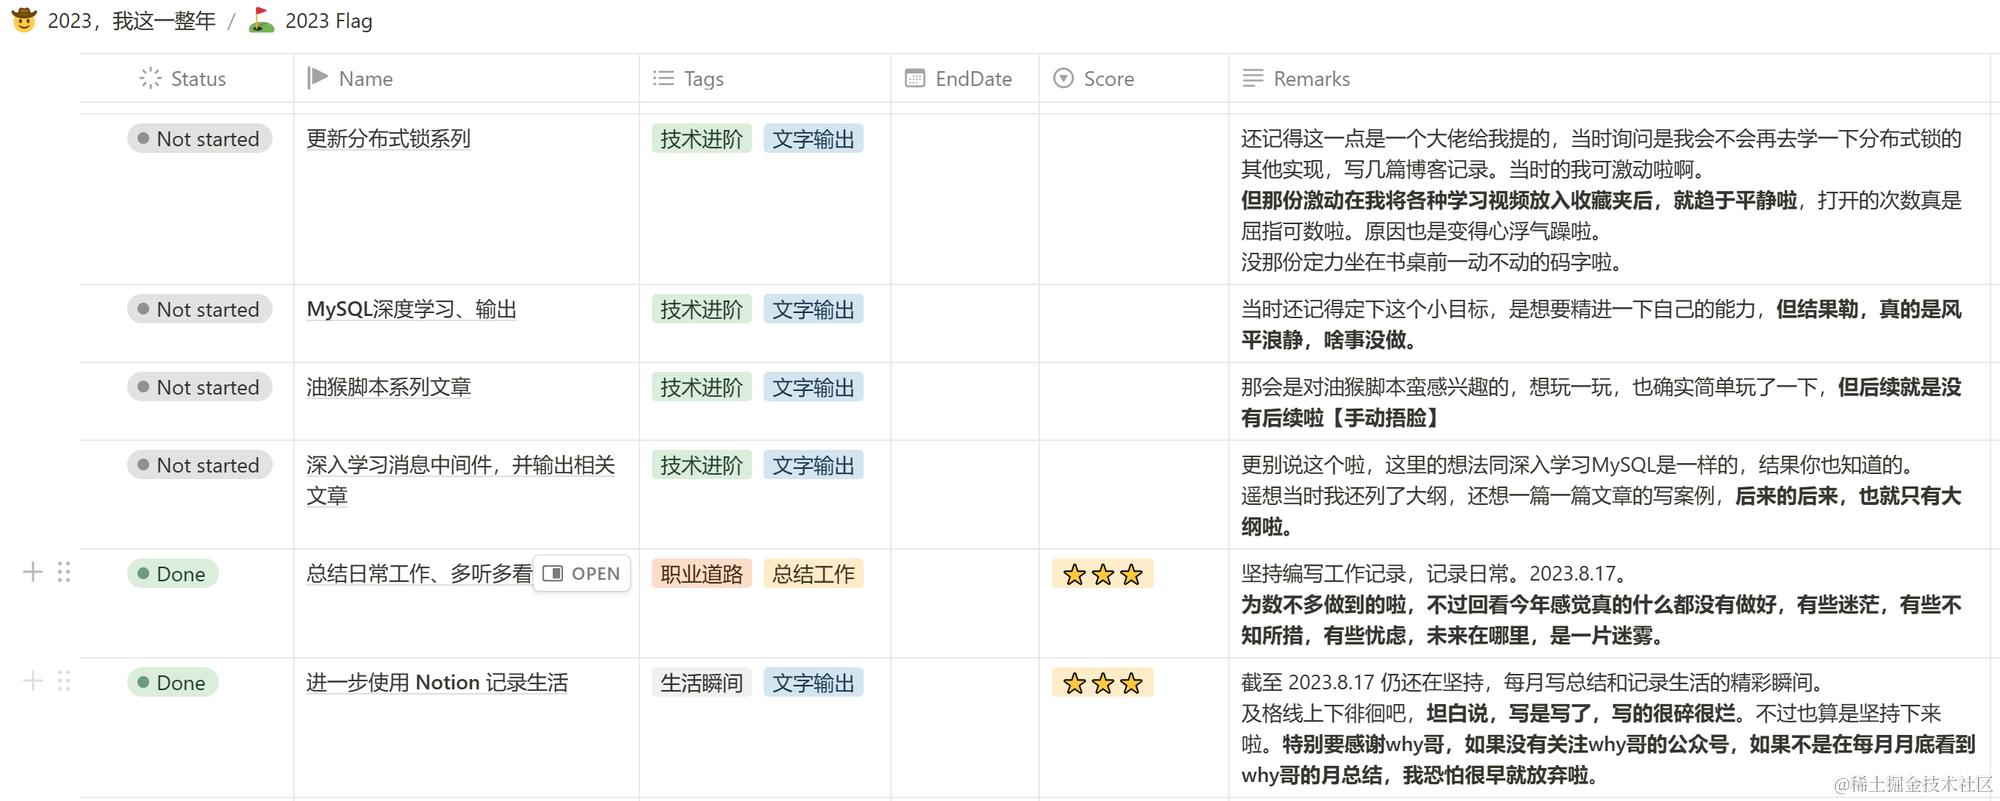Click remarks text starting 更别说这个啦
Viewport: 2000px width, 801px height.
(x=1601, y=495)
